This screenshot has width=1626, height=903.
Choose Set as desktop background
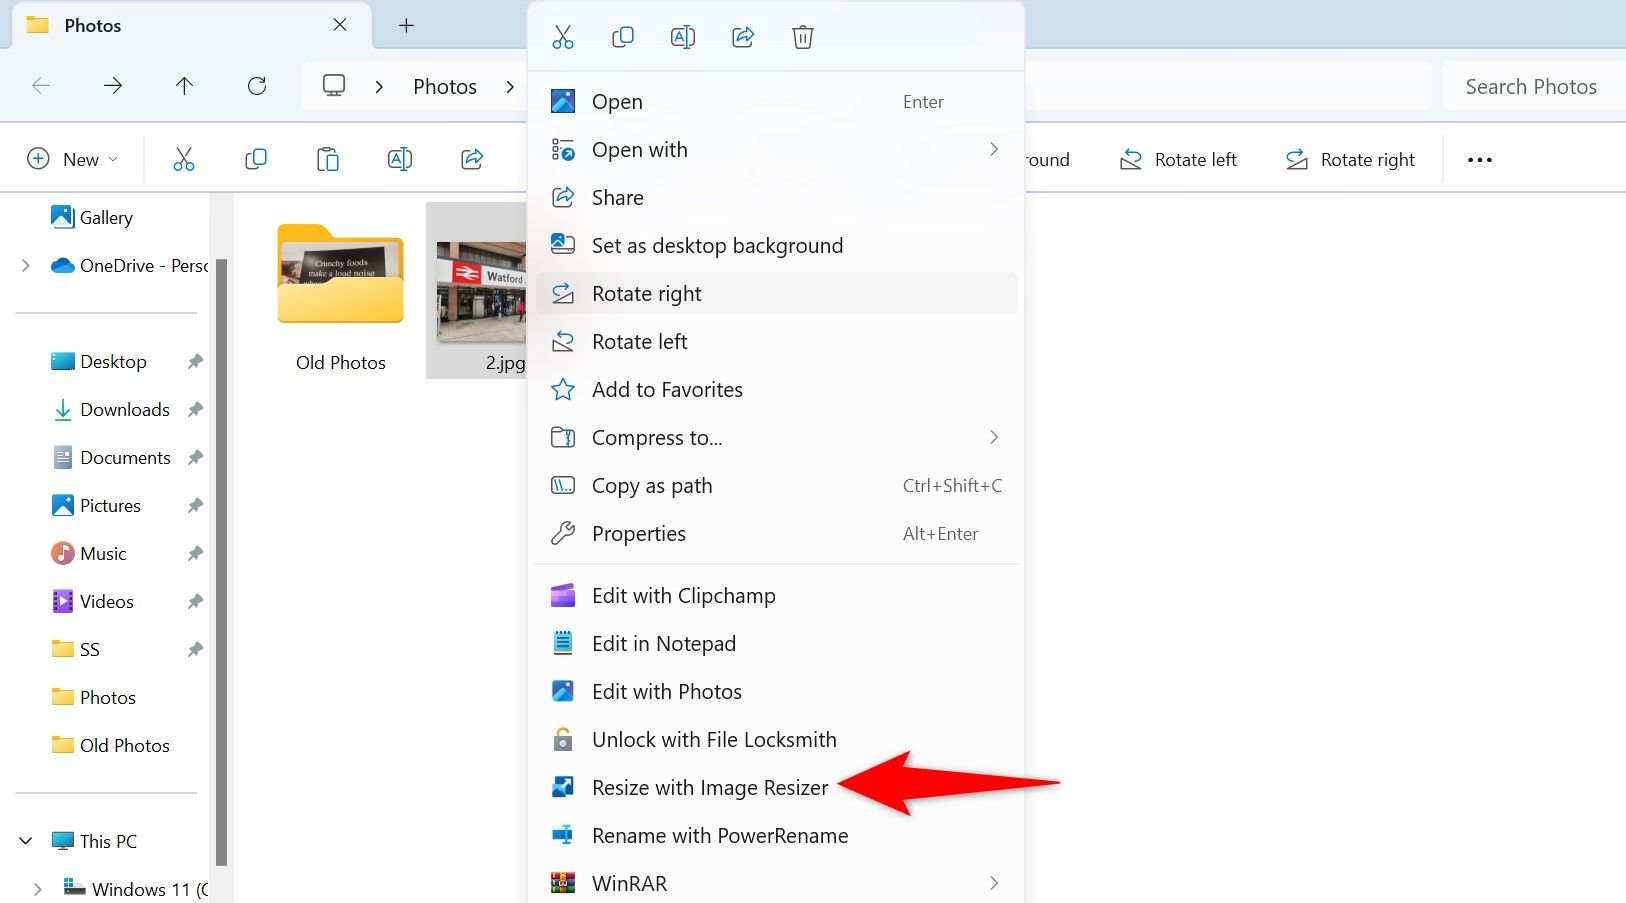pos(717,245)
